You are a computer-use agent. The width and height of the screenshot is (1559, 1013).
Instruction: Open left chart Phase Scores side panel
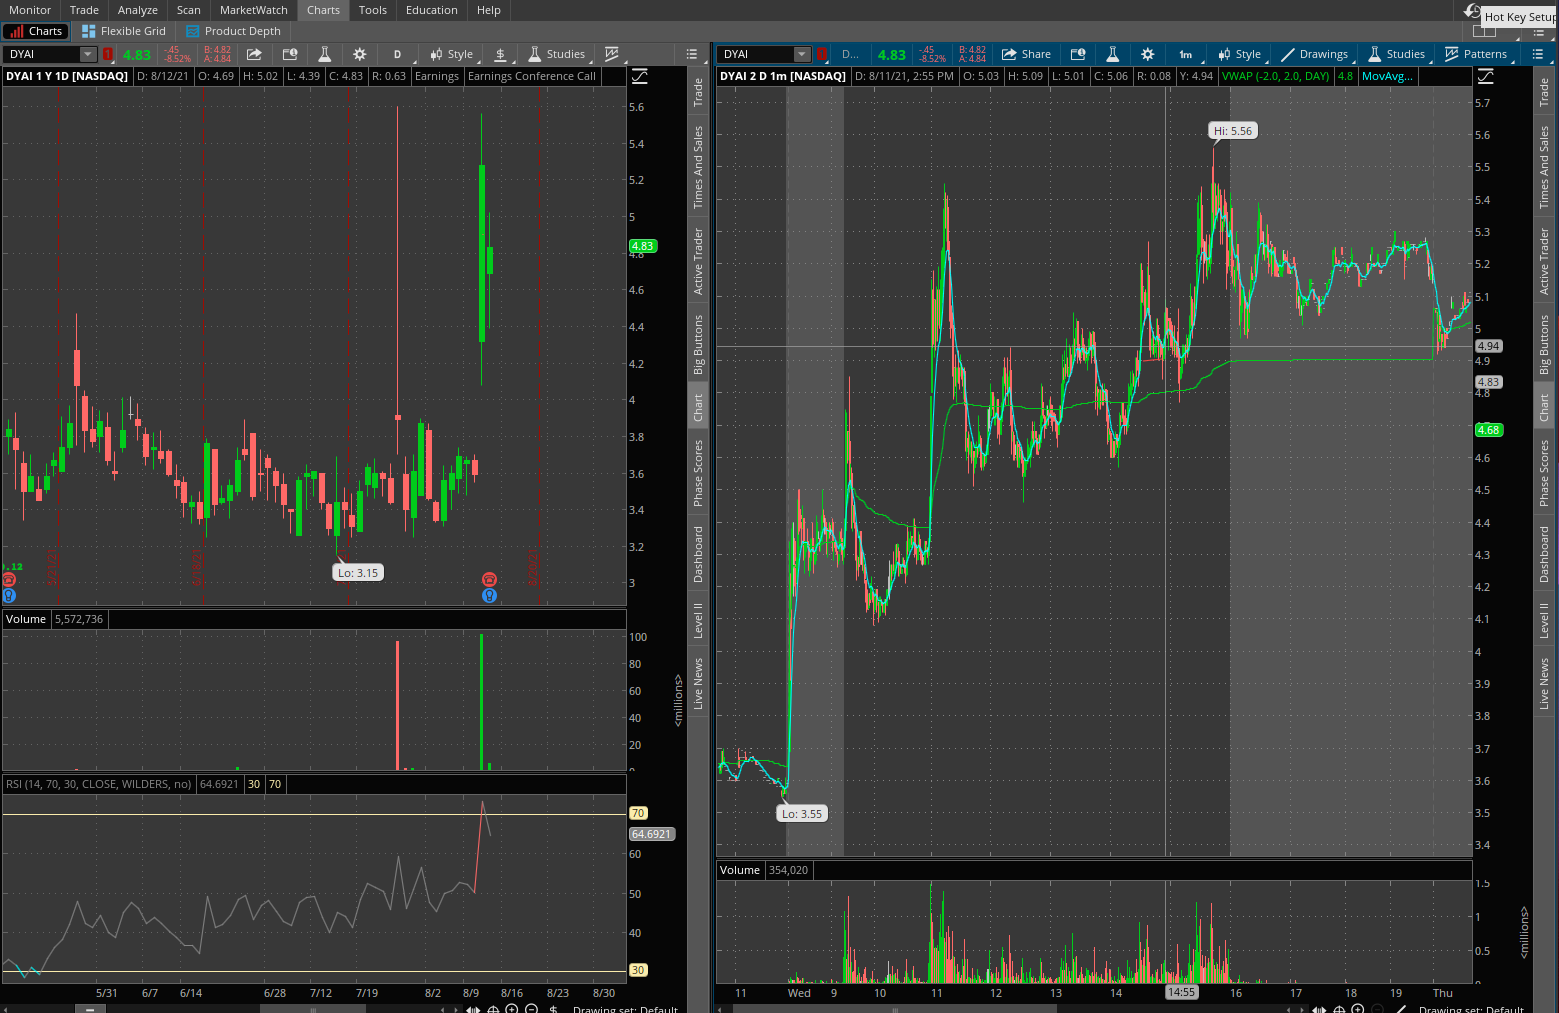(x=698, y=473)
